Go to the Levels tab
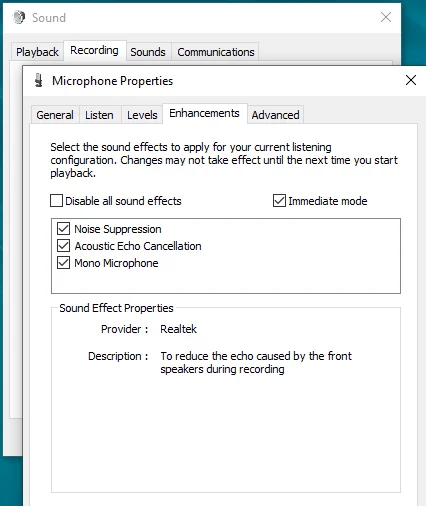 coord(142,115)
